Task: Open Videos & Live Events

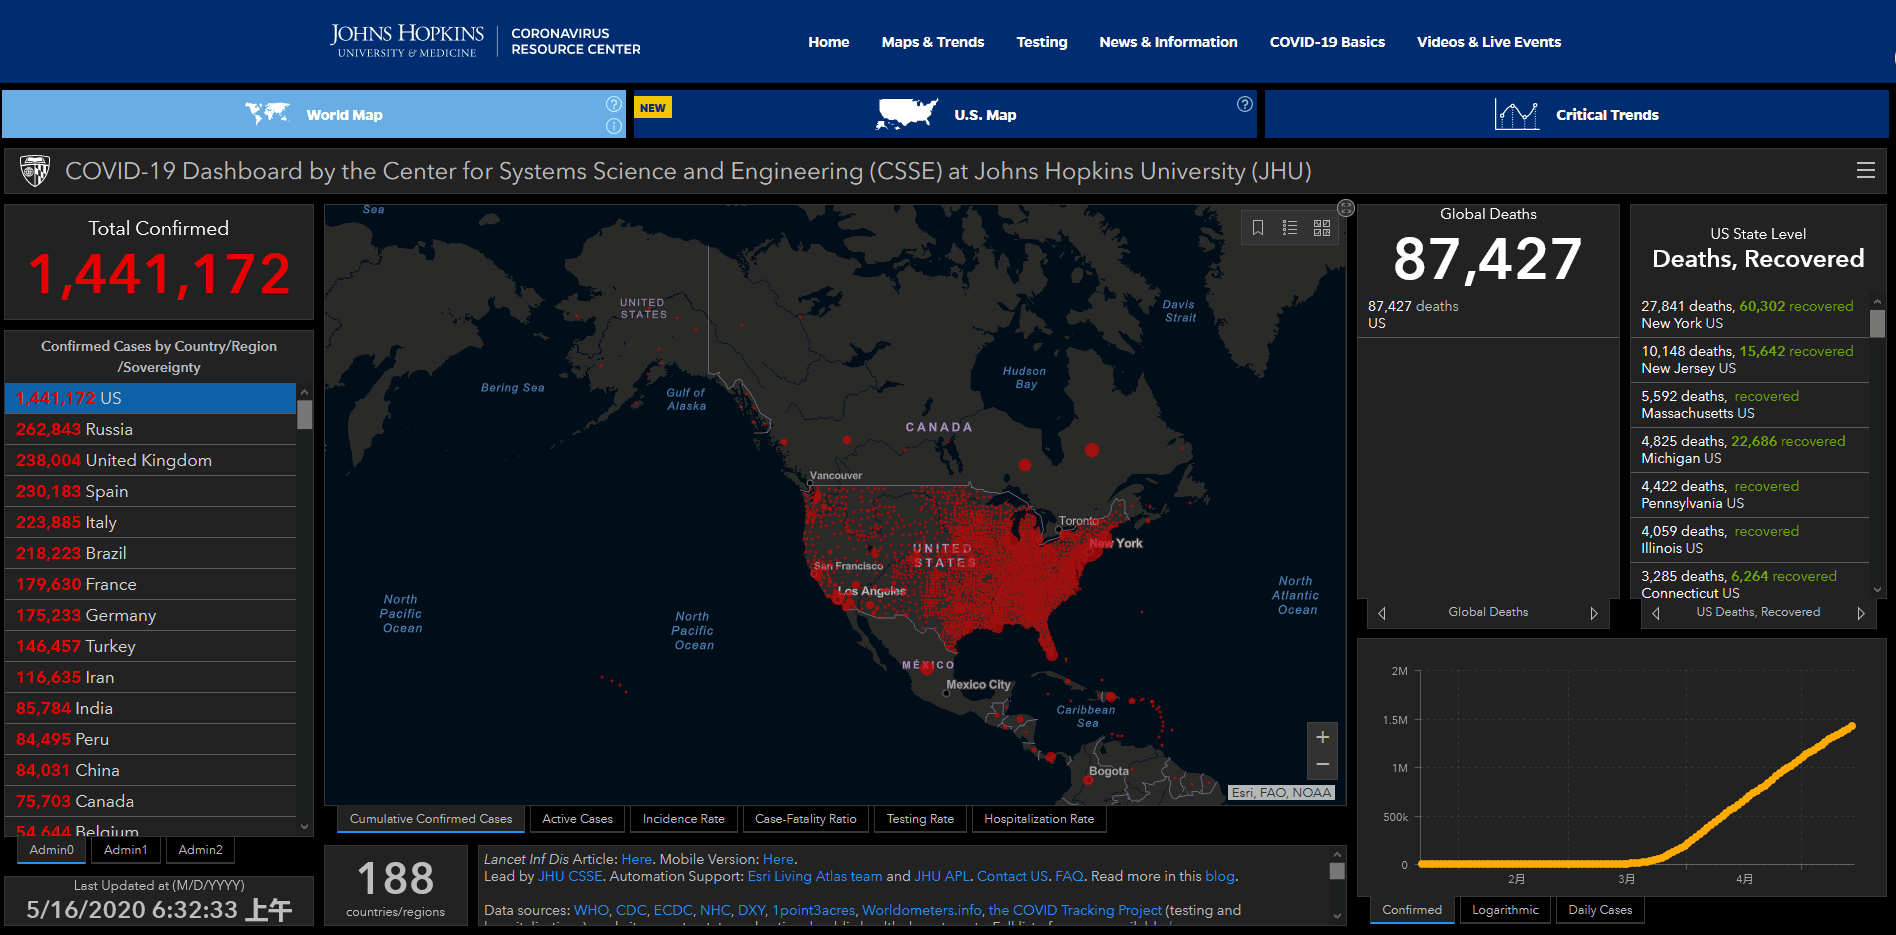Action: pos(1489,42)
